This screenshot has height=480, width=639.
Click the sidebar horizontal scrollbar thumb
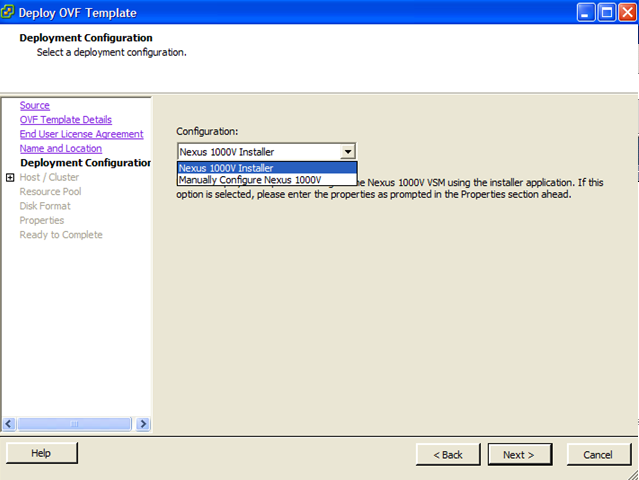pos(74,424)
